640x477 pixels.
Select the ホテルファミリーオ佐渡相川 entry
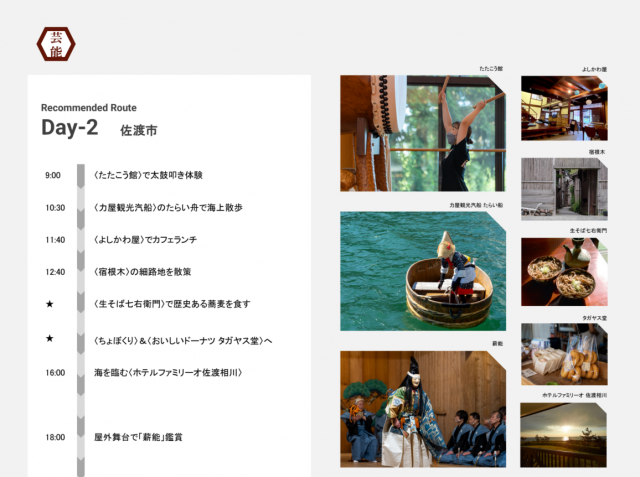(x=169, y=373)
